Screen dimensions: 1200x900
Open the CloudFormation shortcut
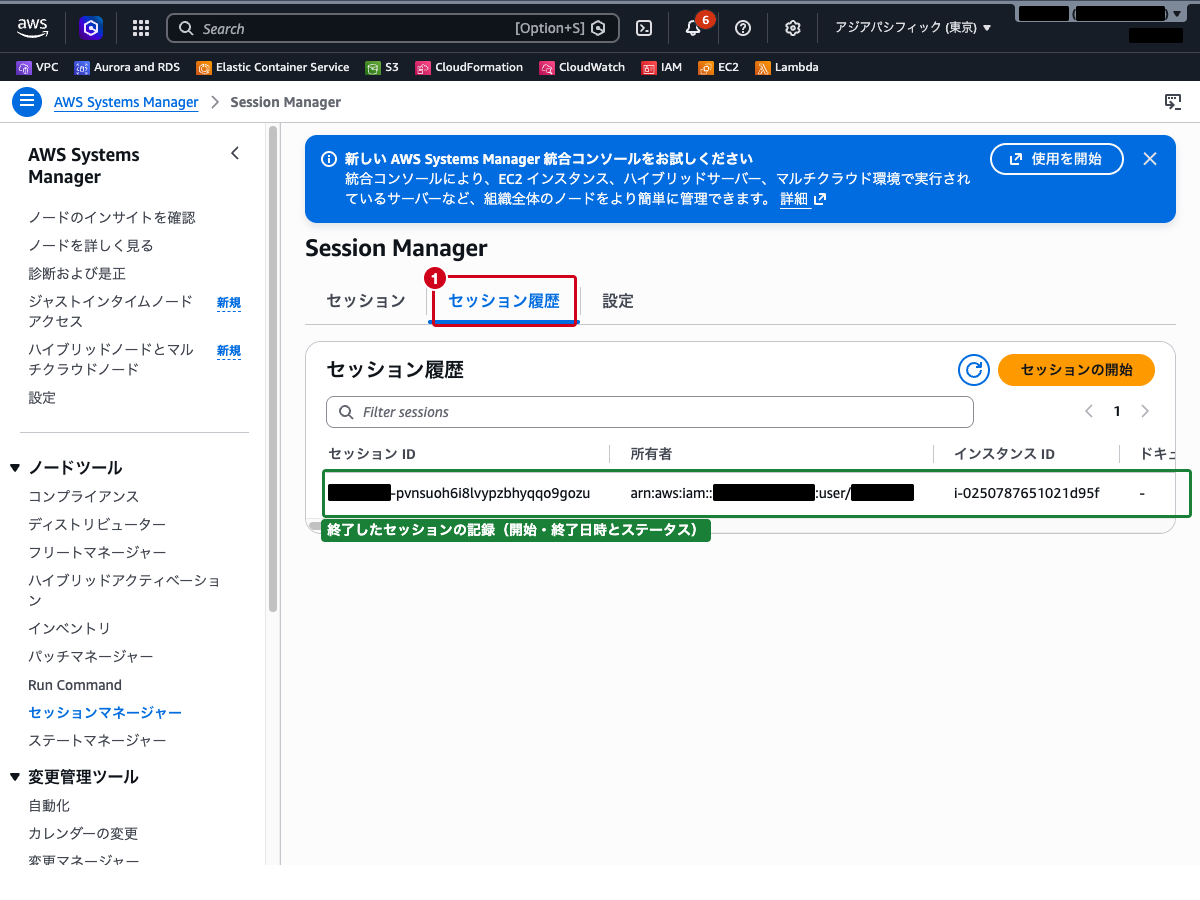pyautogui.click(x=469, y=67)
